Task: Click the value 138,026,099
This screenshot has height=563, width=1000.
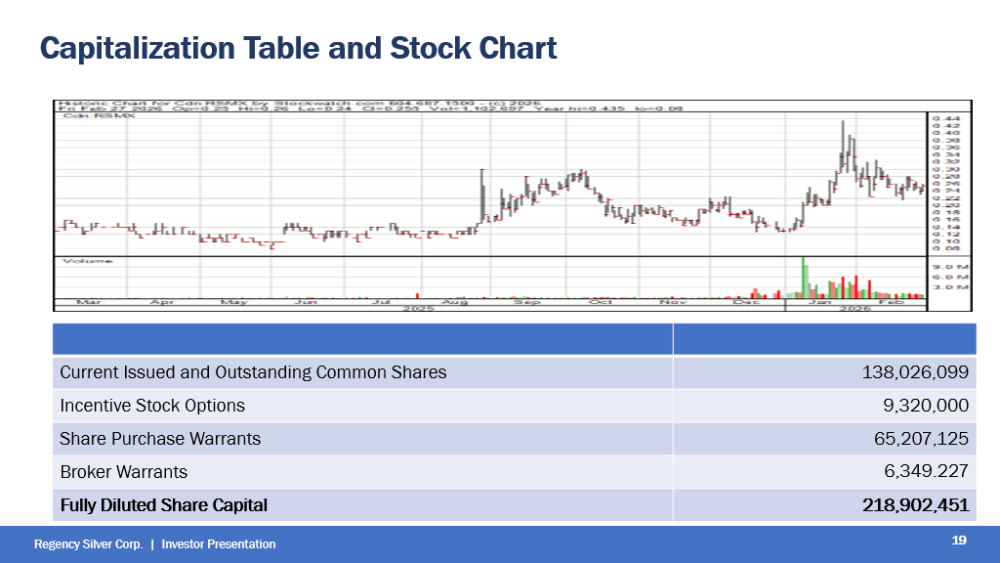Action: [x=915, y=373]
